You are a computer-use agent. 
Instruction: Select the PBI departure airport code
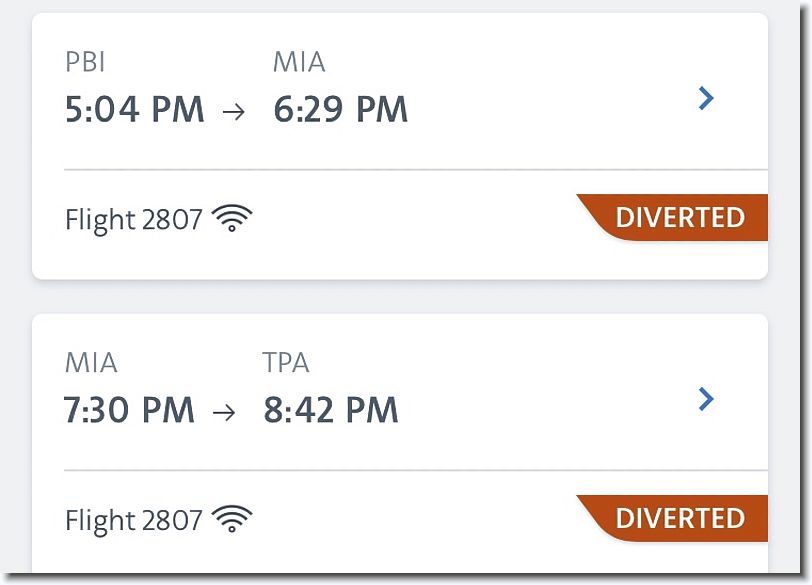[x=85, y=62]
